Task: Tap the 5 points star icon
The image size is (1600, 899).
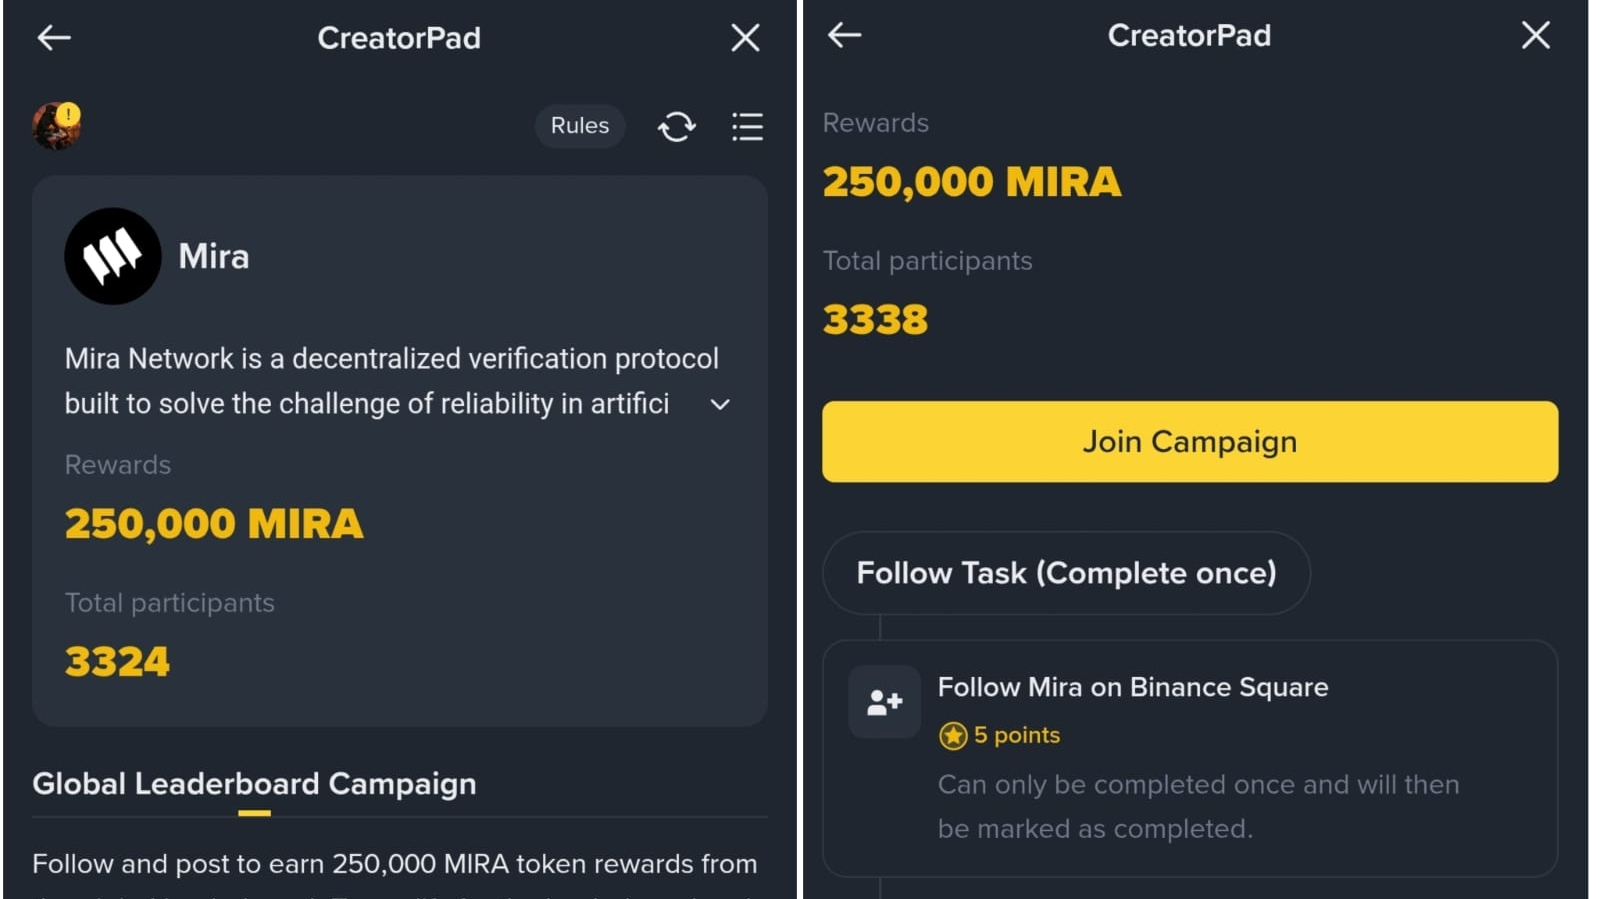Action: click(x=953, y=736)
